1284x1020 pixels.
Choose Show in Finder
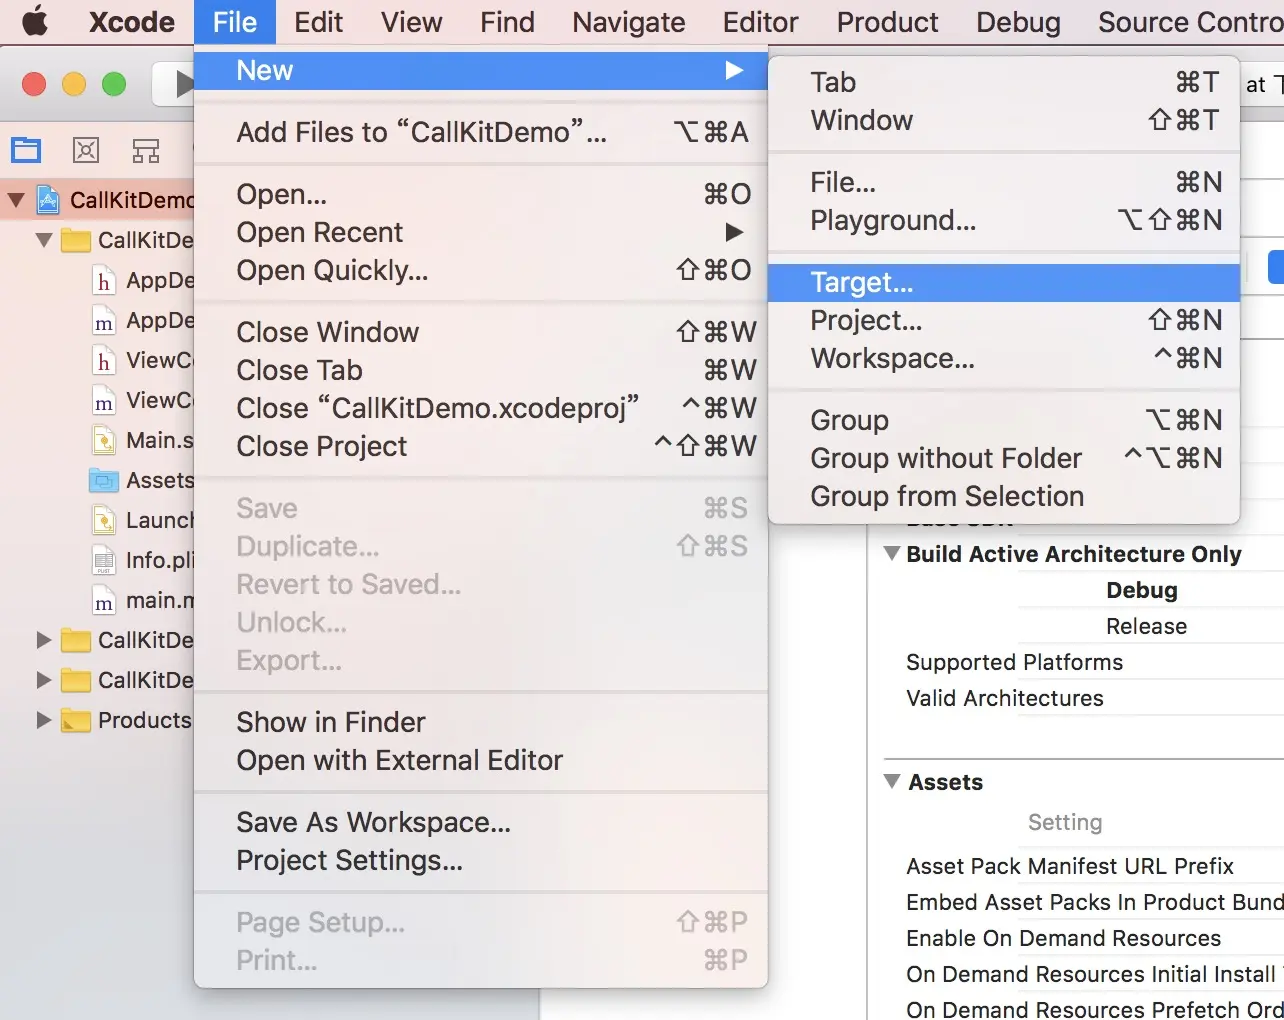pos(480,722)
